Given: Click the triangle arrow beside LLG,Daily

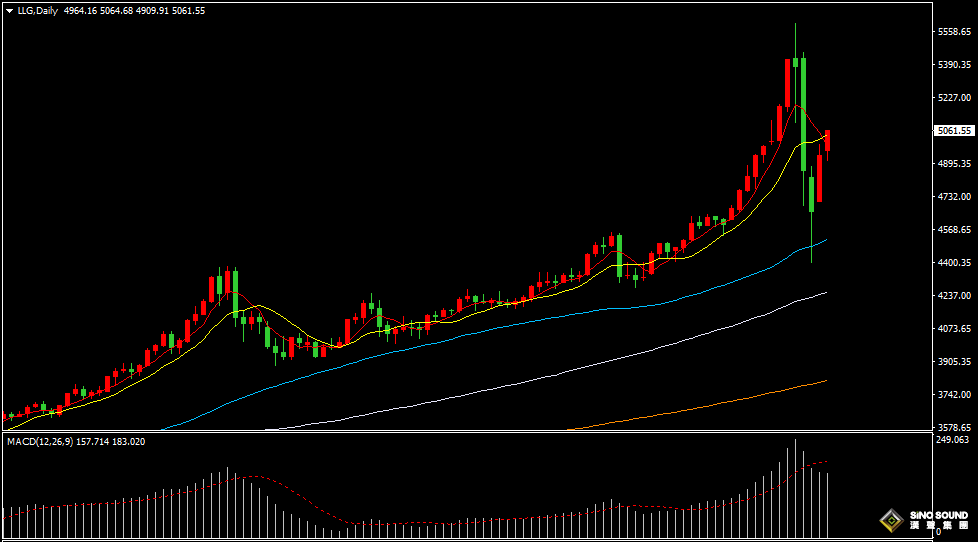Looking at the screenshot, I should pyautogui.click(x=9, y=11).
